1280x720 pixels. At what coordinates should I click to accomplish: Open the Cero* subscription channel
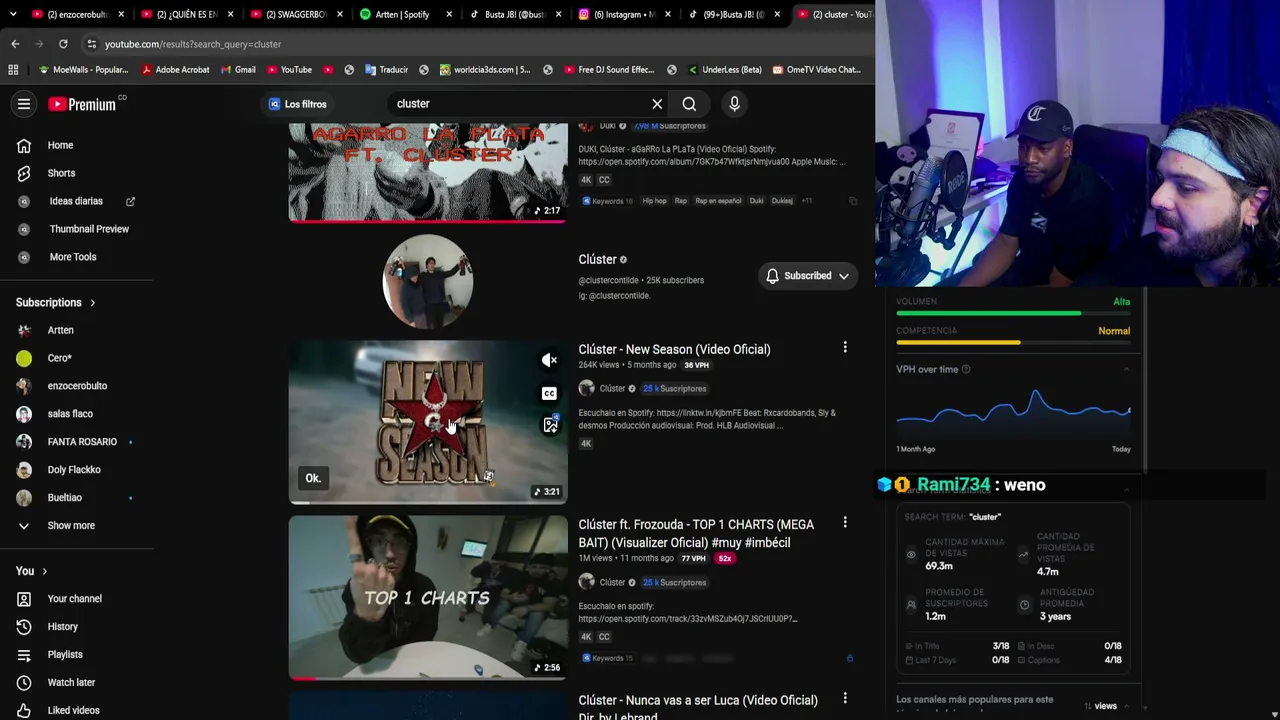coord(60,358)
